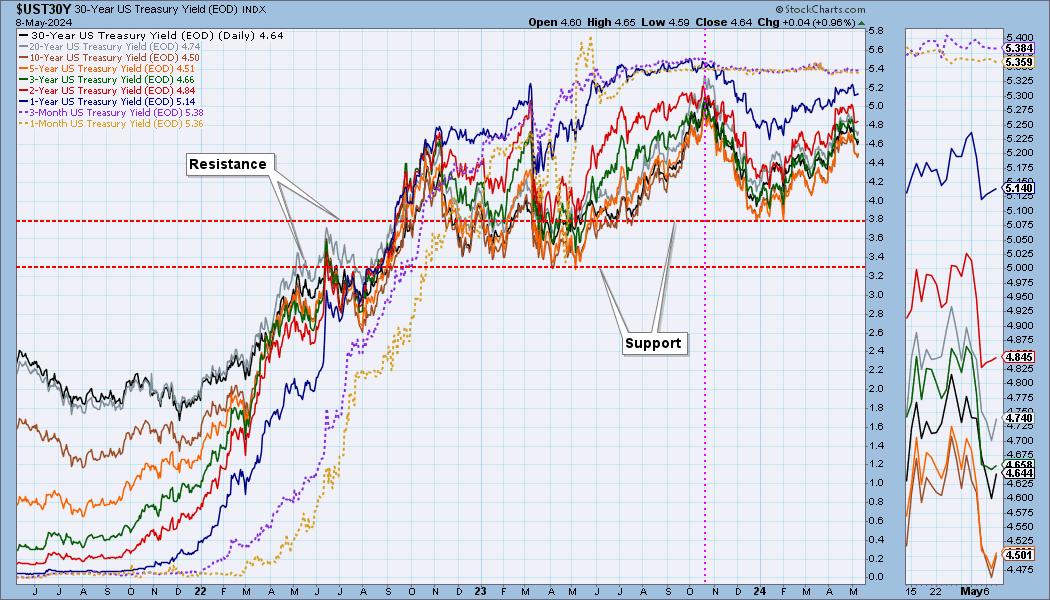
Task: Click the 5.384 value tag in zoom panel
Action: tap(1018, 49)
